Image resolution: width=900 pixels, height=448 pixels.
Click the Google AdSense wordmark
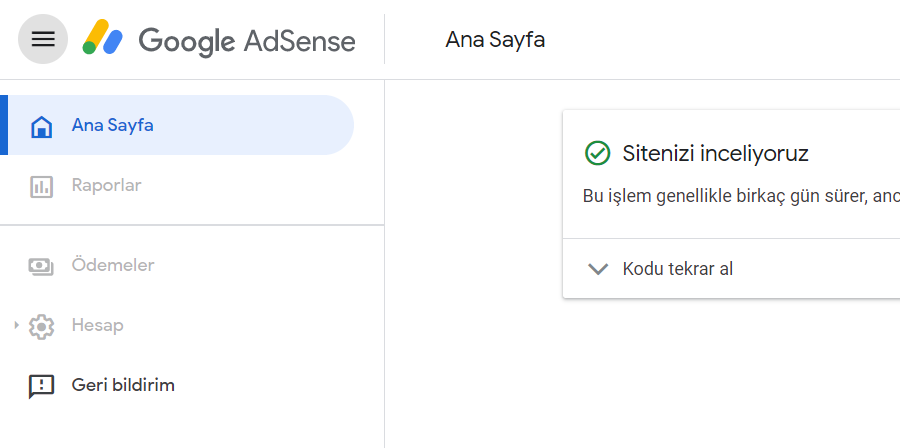[247, 41]
